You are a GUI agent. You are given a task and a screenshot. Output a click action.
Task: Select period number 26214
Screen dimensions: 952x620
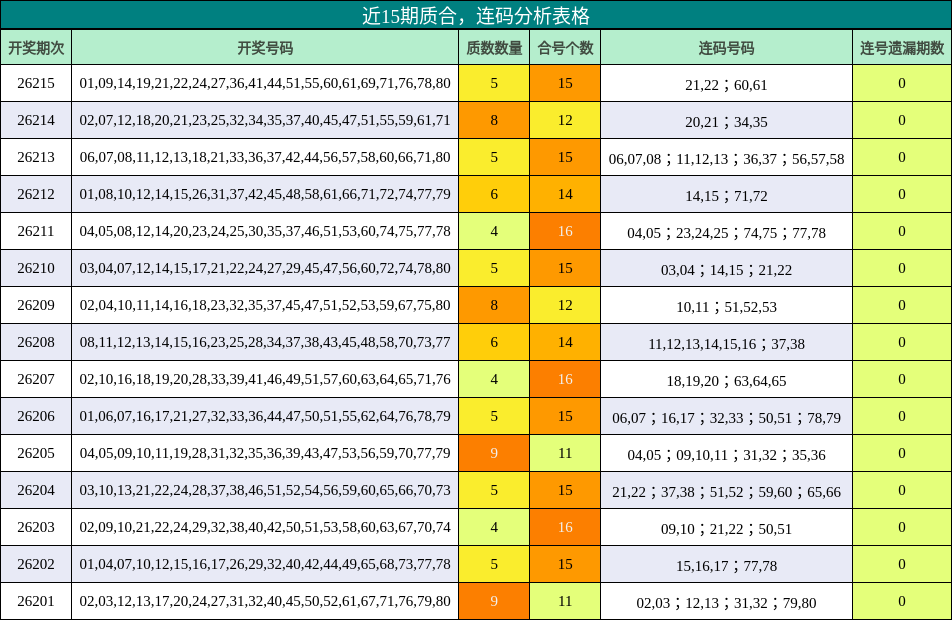pyautogui.click(x=36, y=120)
